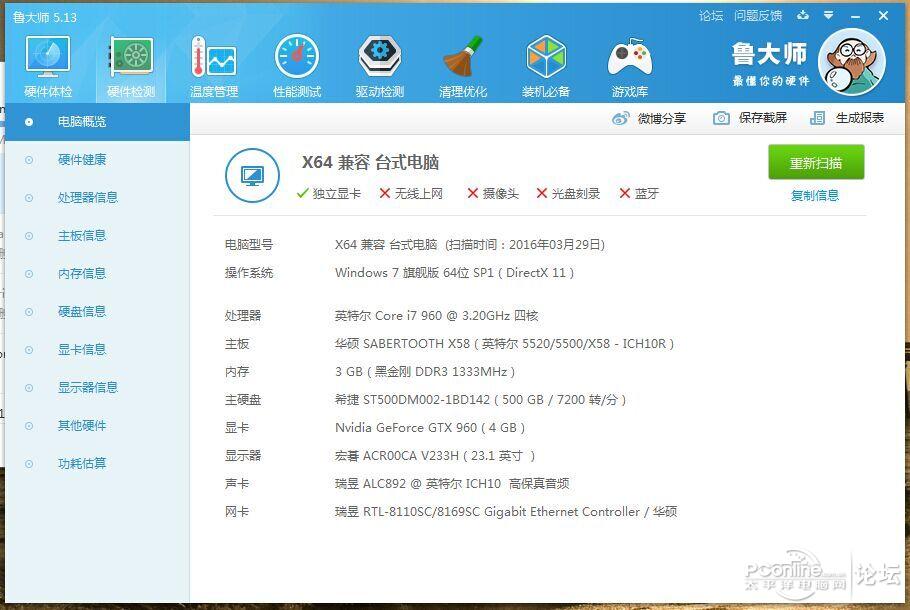Open 内存信息 sidebar item

point(98,273)
